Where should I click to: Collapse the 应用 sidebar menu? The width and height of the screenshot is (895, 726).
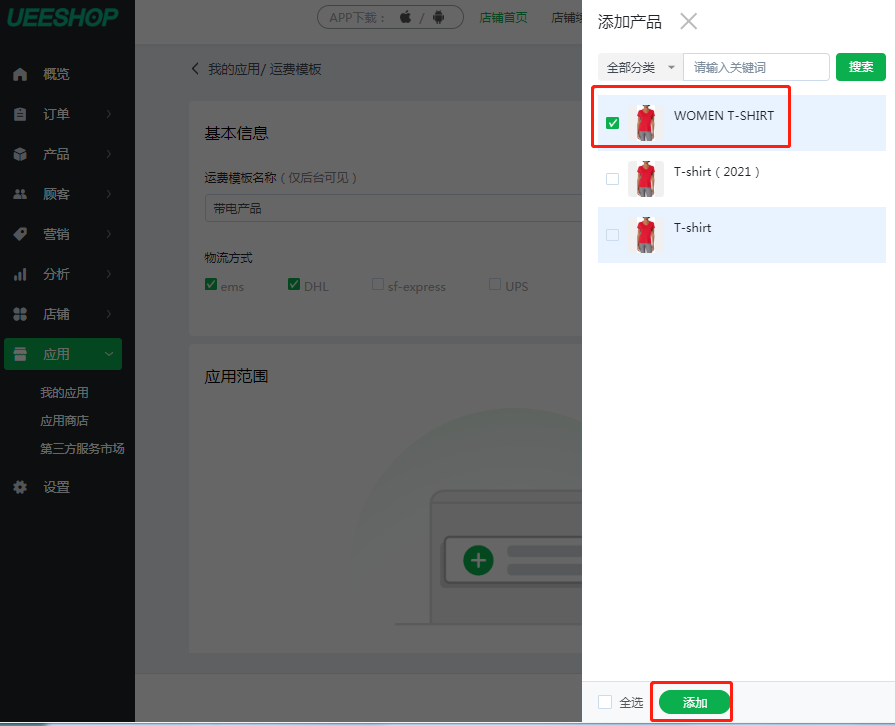click(x=63, y=354)
